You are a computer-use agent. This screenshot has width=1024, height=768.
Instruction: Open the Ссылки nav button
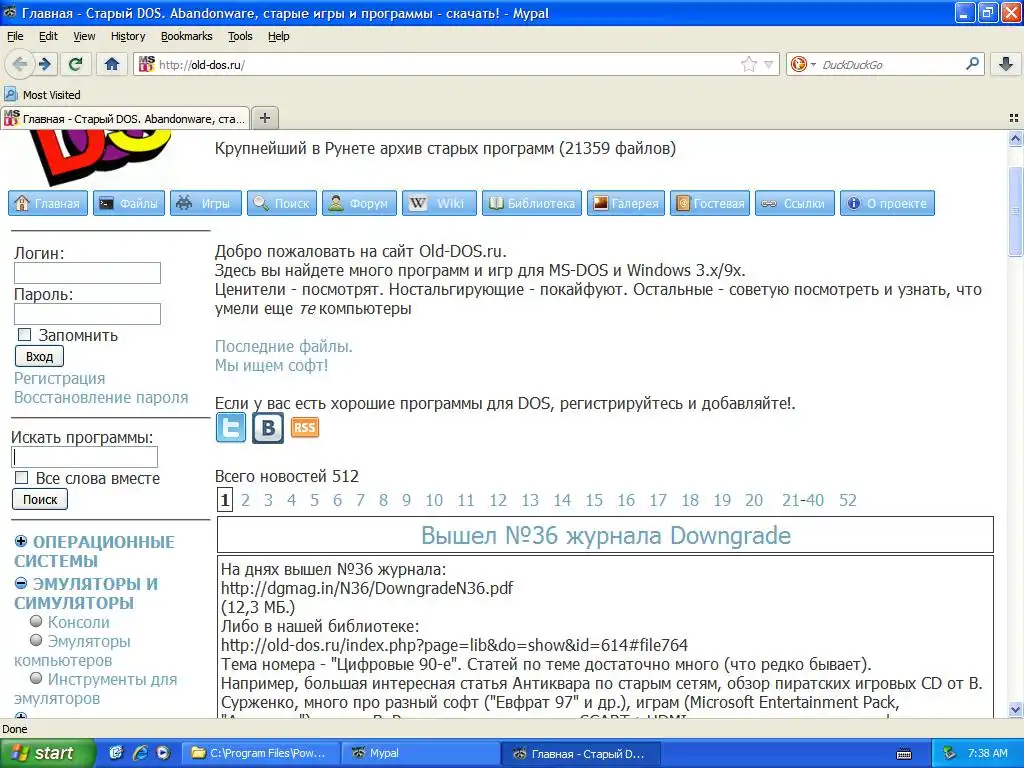coord(795,203)
